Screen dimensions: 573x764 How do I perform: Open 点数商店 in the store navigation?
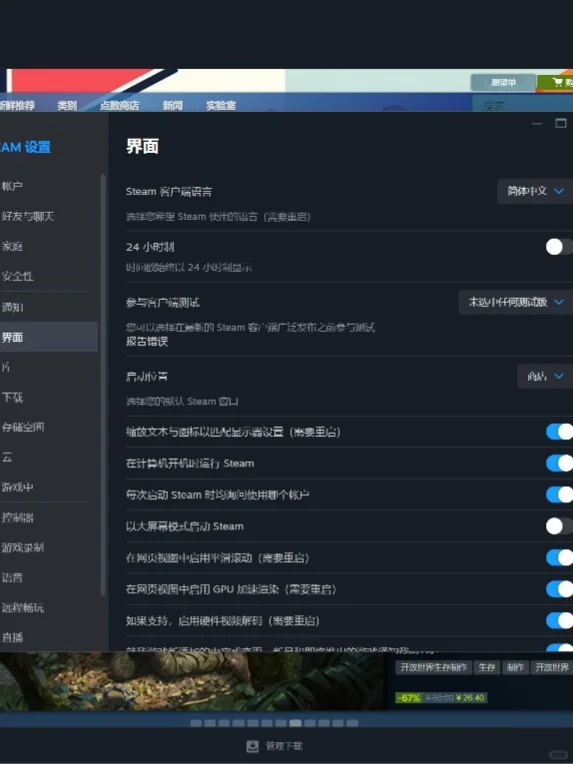(x=119, y=105)
